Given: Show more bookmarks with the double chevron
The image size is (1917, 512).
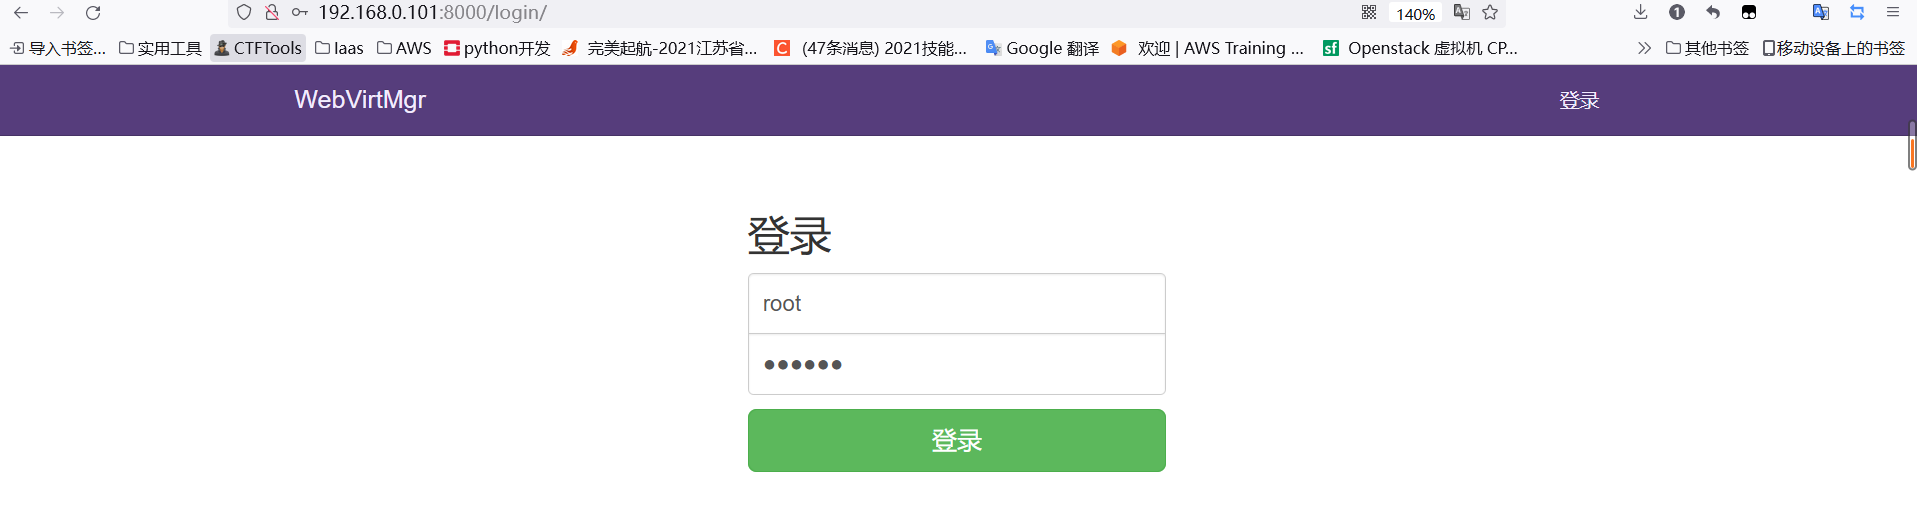Looking at the screenshot, I should click(x=1644, y=48).
